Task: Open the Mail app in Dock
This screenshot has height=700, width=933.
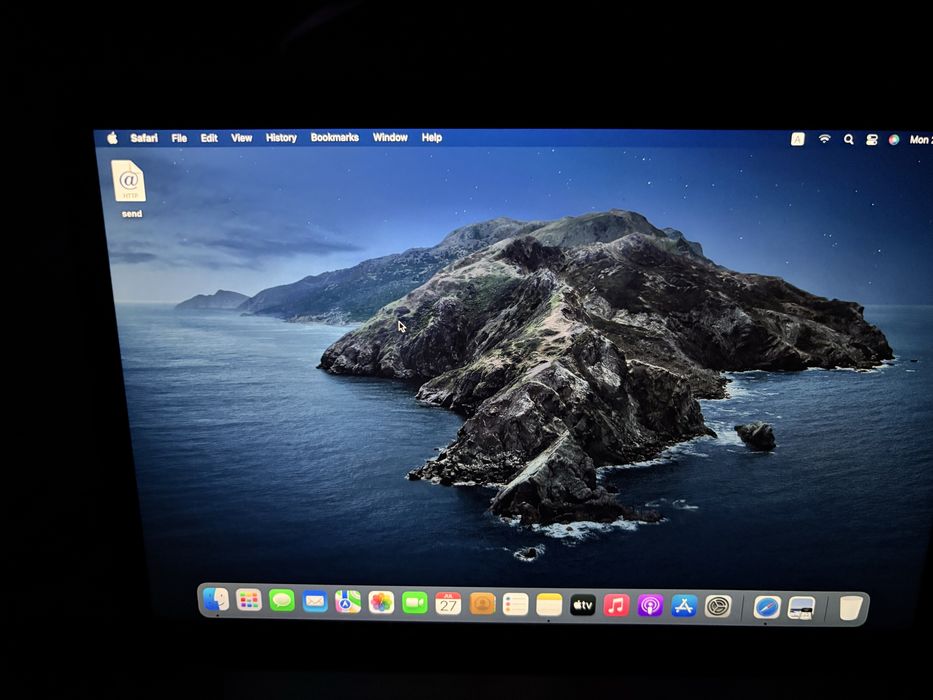Action: click(315, 601)
